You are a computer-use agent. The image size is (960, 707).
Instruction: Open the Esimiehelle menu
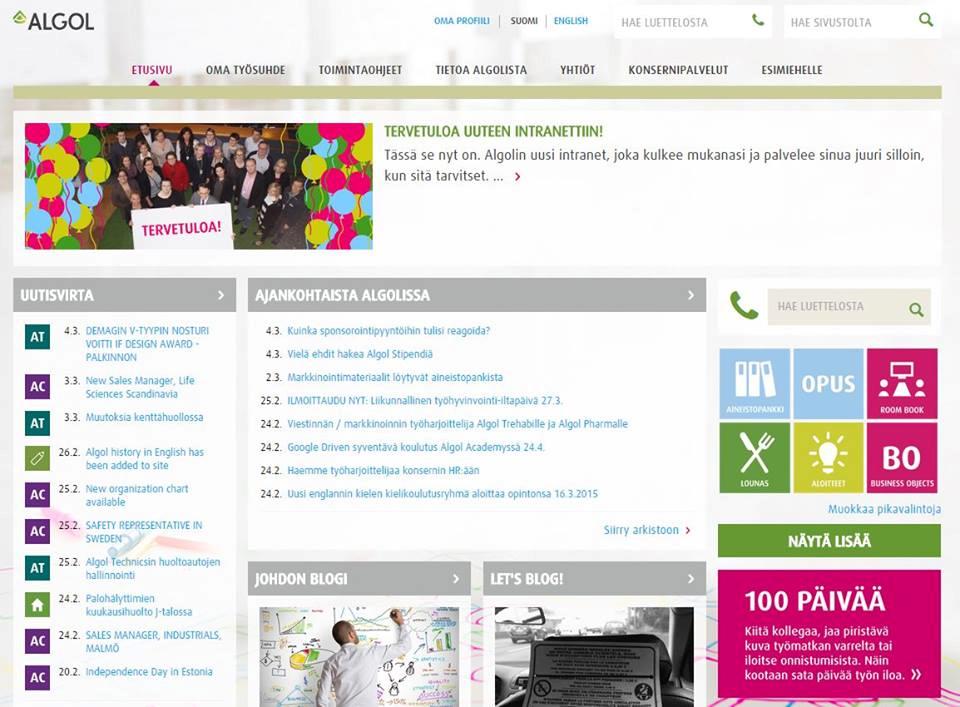tap(792, 70)
